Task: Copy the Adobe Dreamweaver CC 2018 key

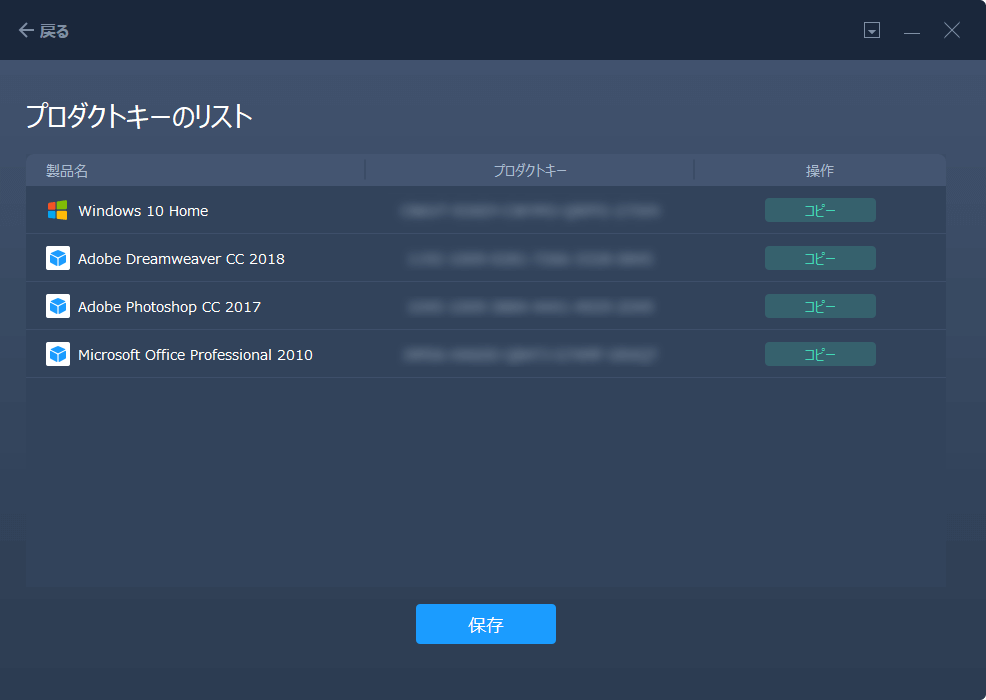Action: (x=820, y=258)
